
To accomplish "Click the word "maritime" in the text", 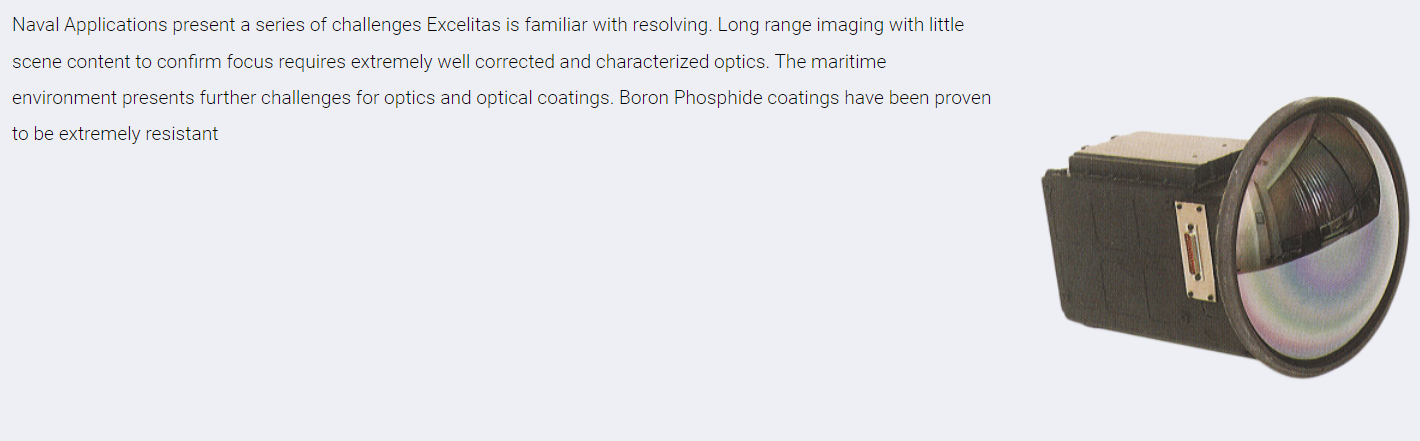I will 848,61.
